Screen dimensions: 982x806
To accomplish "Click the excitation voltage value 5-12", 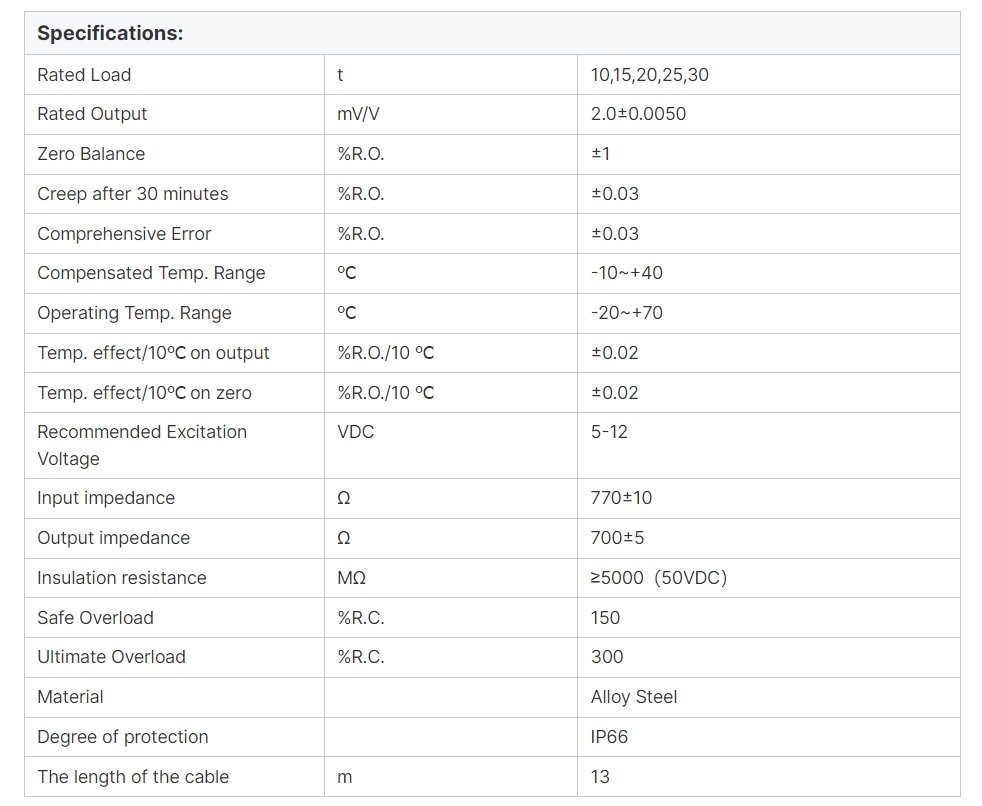I will click(609, 432).
